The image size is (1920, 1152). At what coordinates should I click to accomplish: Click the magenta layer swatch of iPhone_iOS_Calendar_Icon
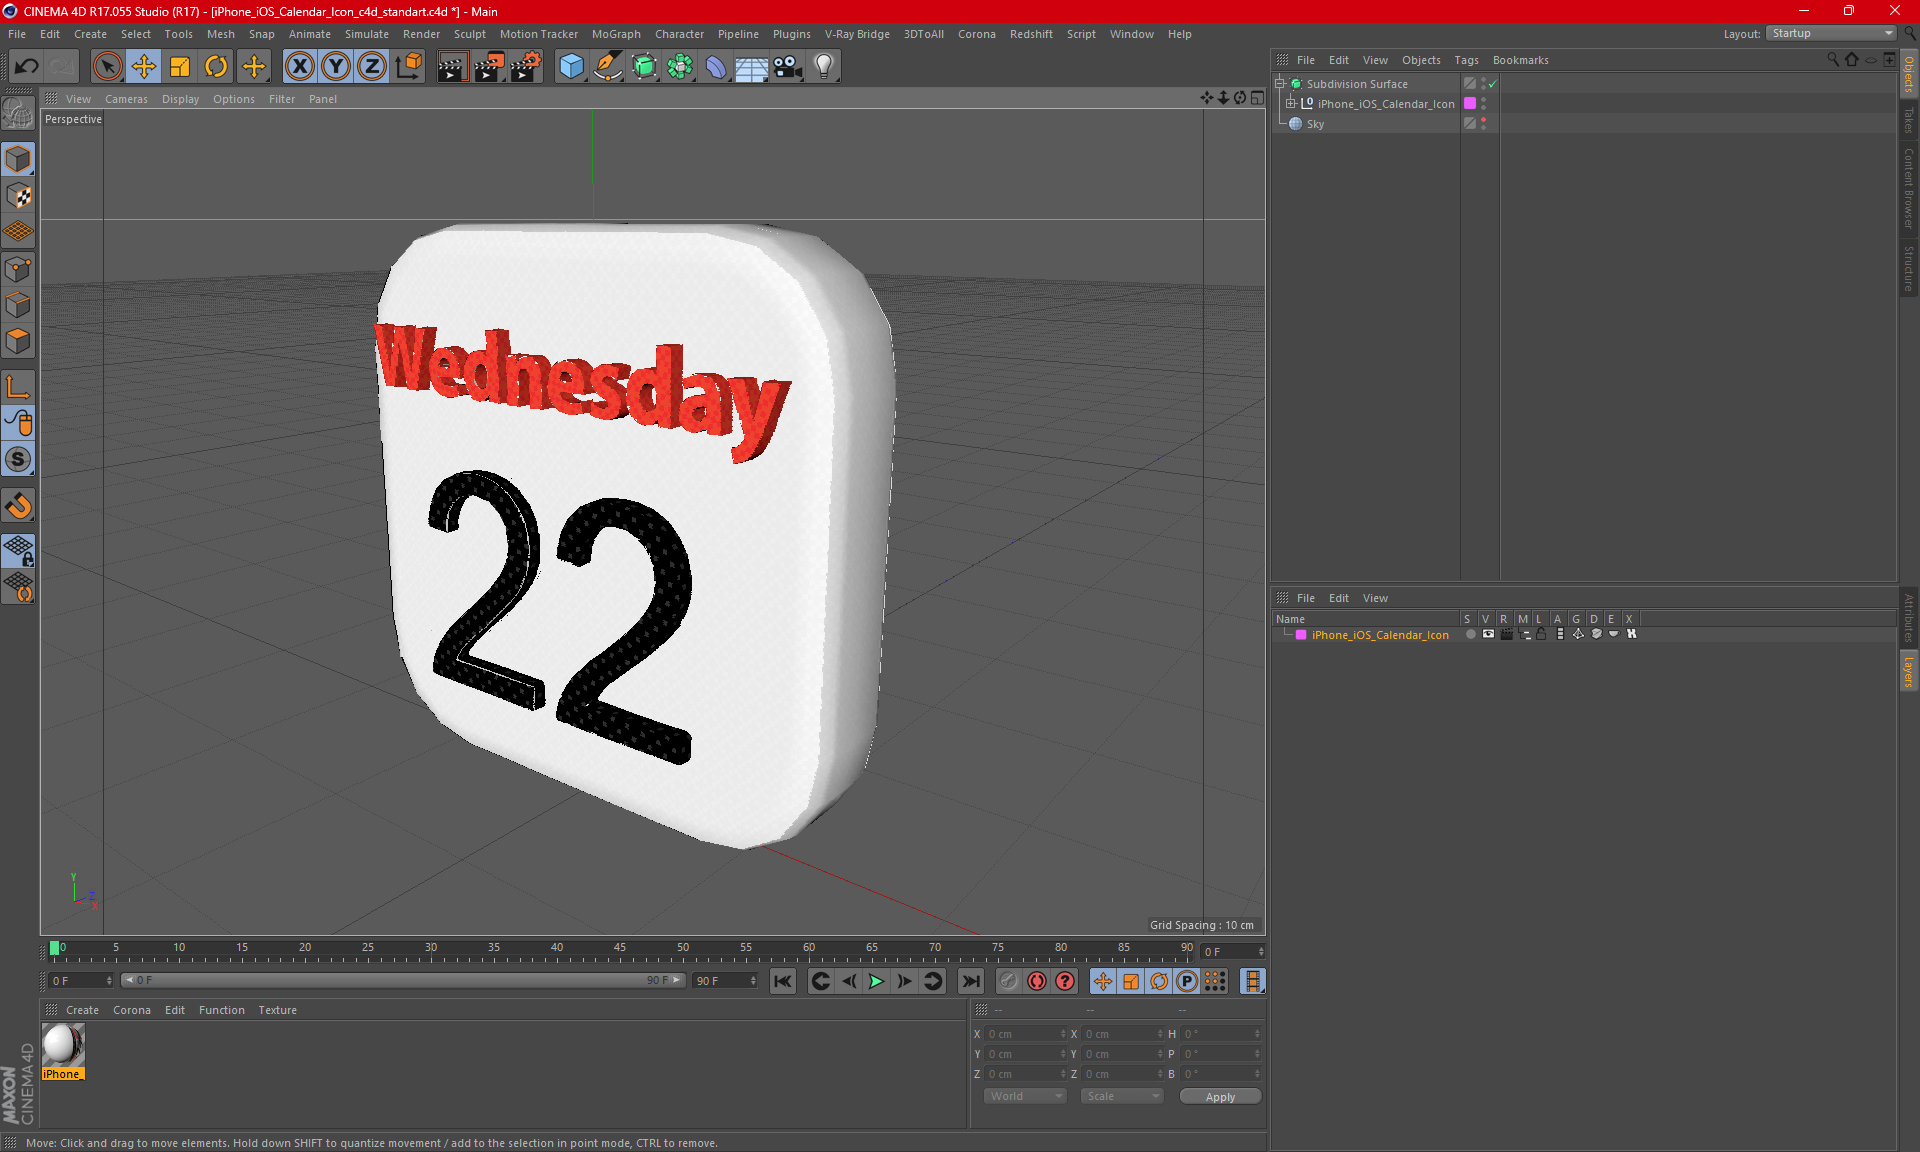click(x=1470, y=103)
